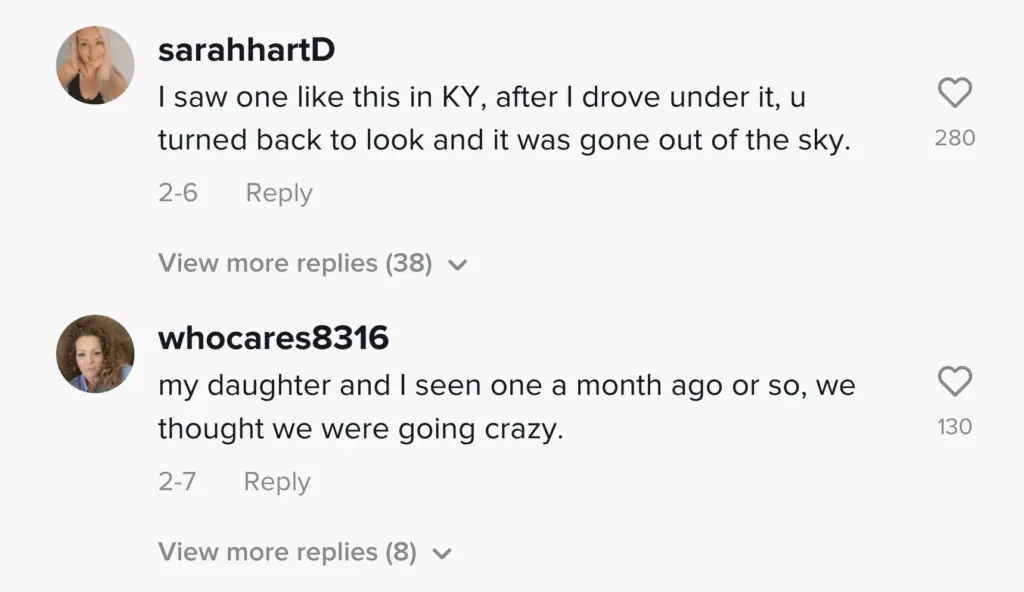The height and width of the screenshot is (592, 1024).
Task: Click the line "turned back to look"
Action: 503,141
